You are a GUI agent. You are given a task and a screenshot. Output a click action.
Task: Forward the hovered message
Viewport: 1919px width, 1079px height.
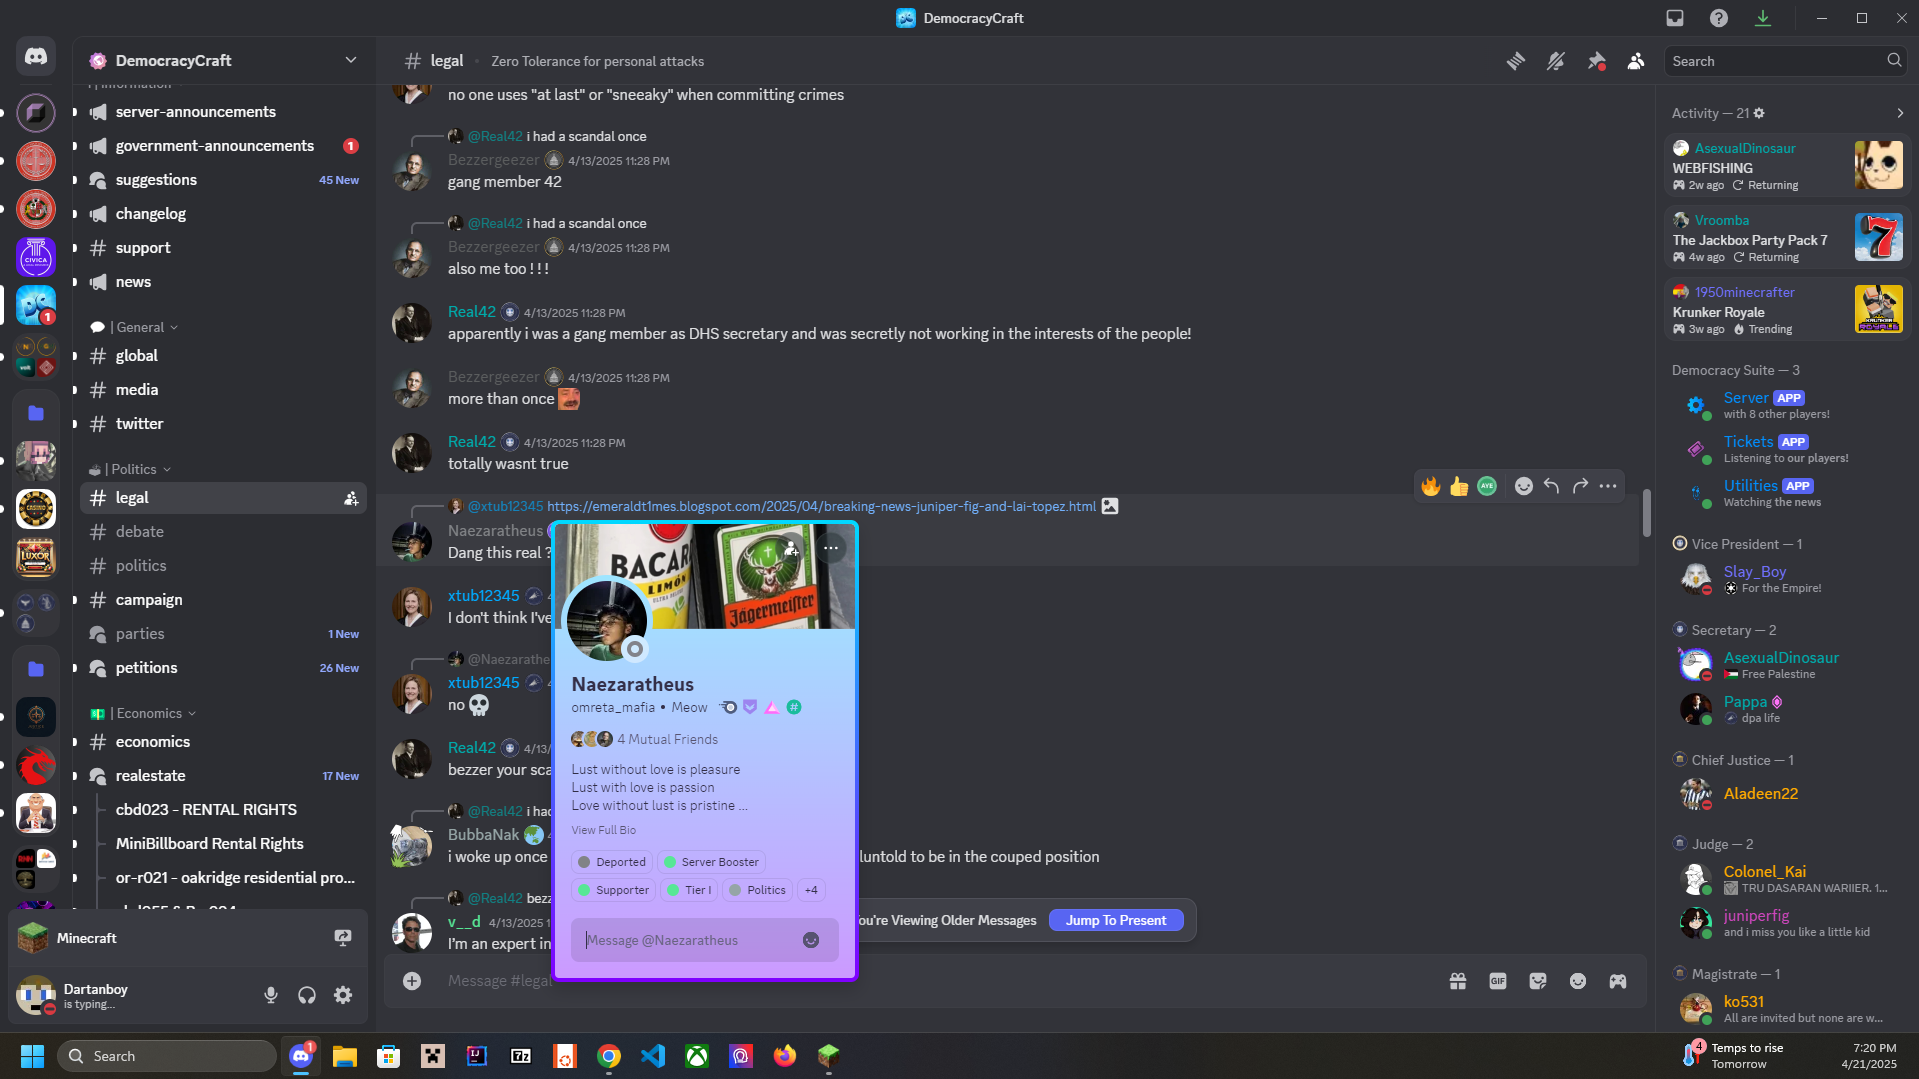coord(1580,486)
